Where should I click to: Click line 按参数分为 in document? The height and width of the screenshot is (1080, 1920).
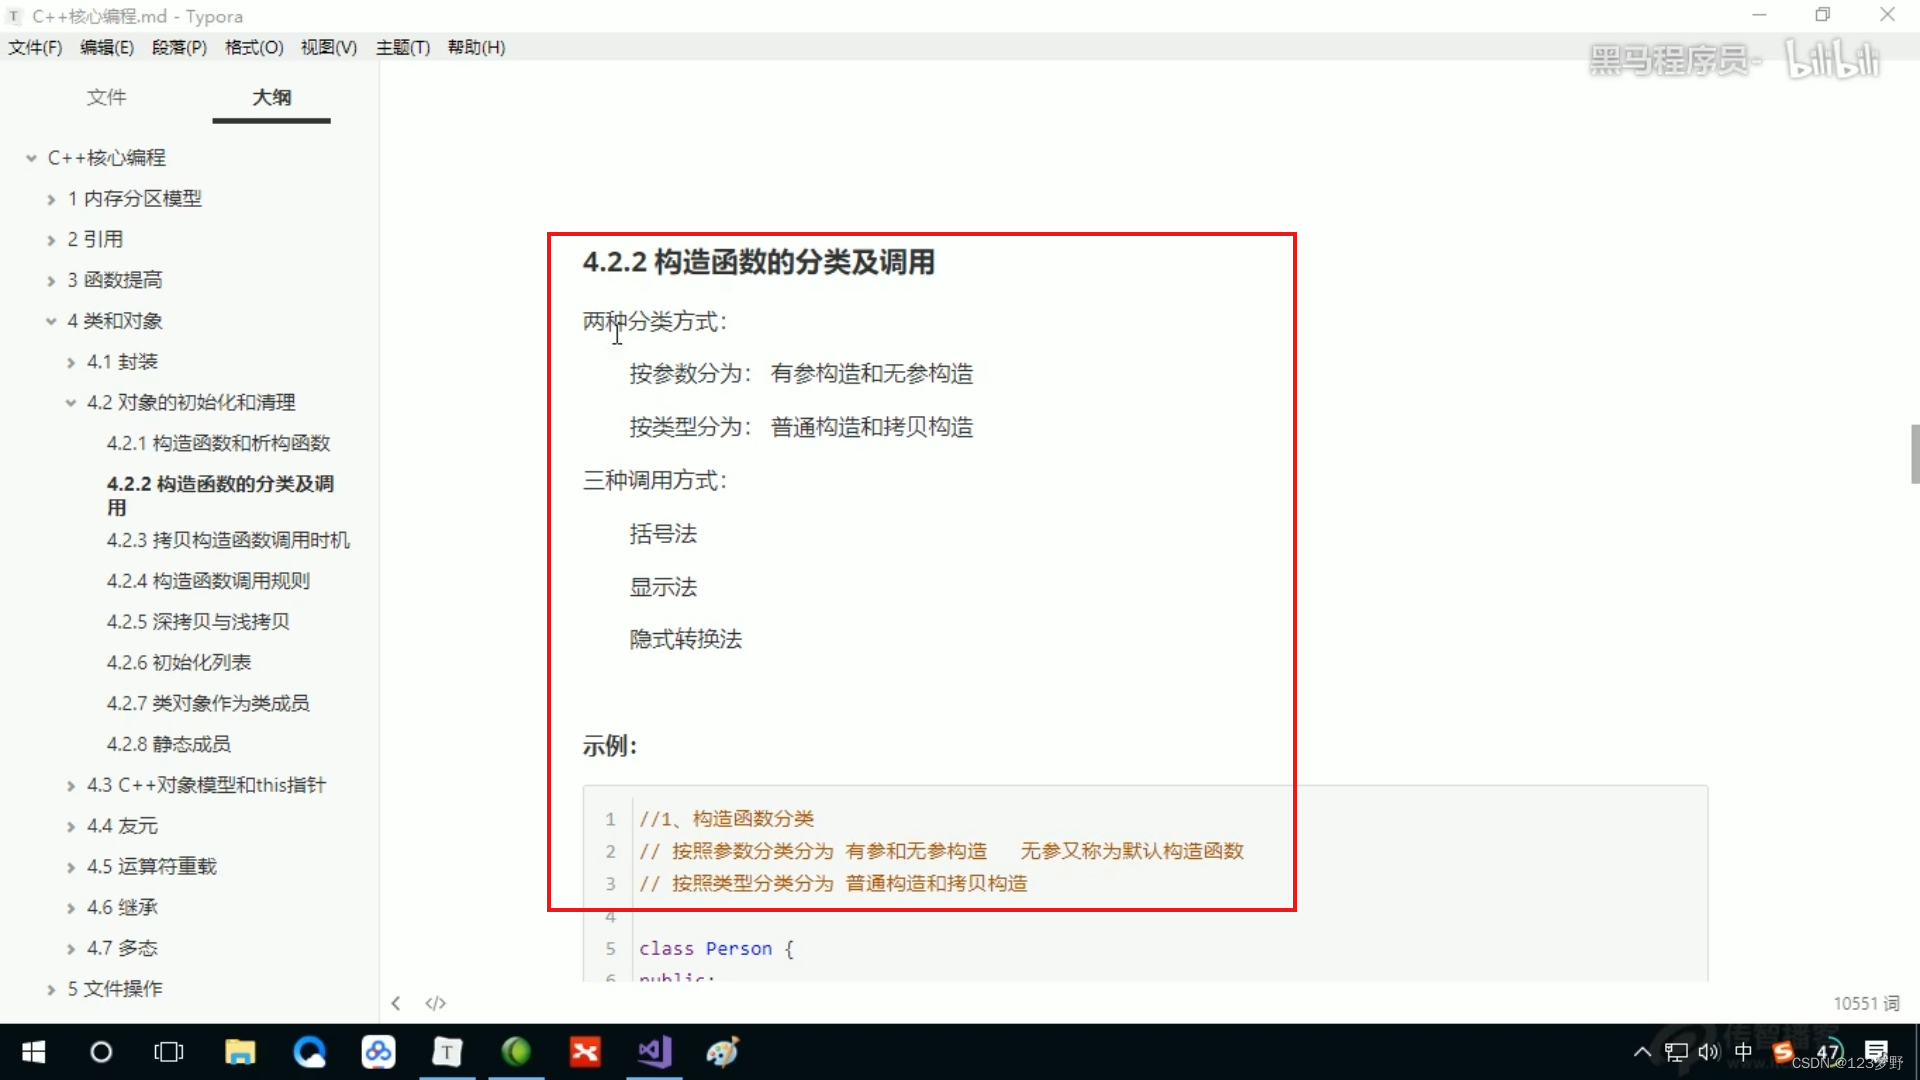[801, 374]
